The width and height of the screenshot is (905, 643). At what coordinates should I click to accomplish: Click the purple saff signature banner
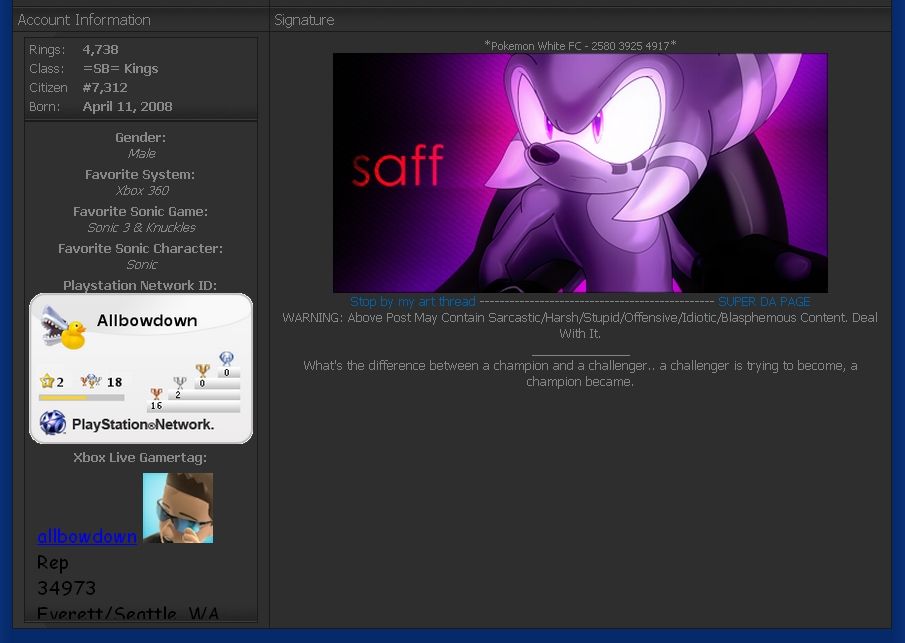pos(580,172)
